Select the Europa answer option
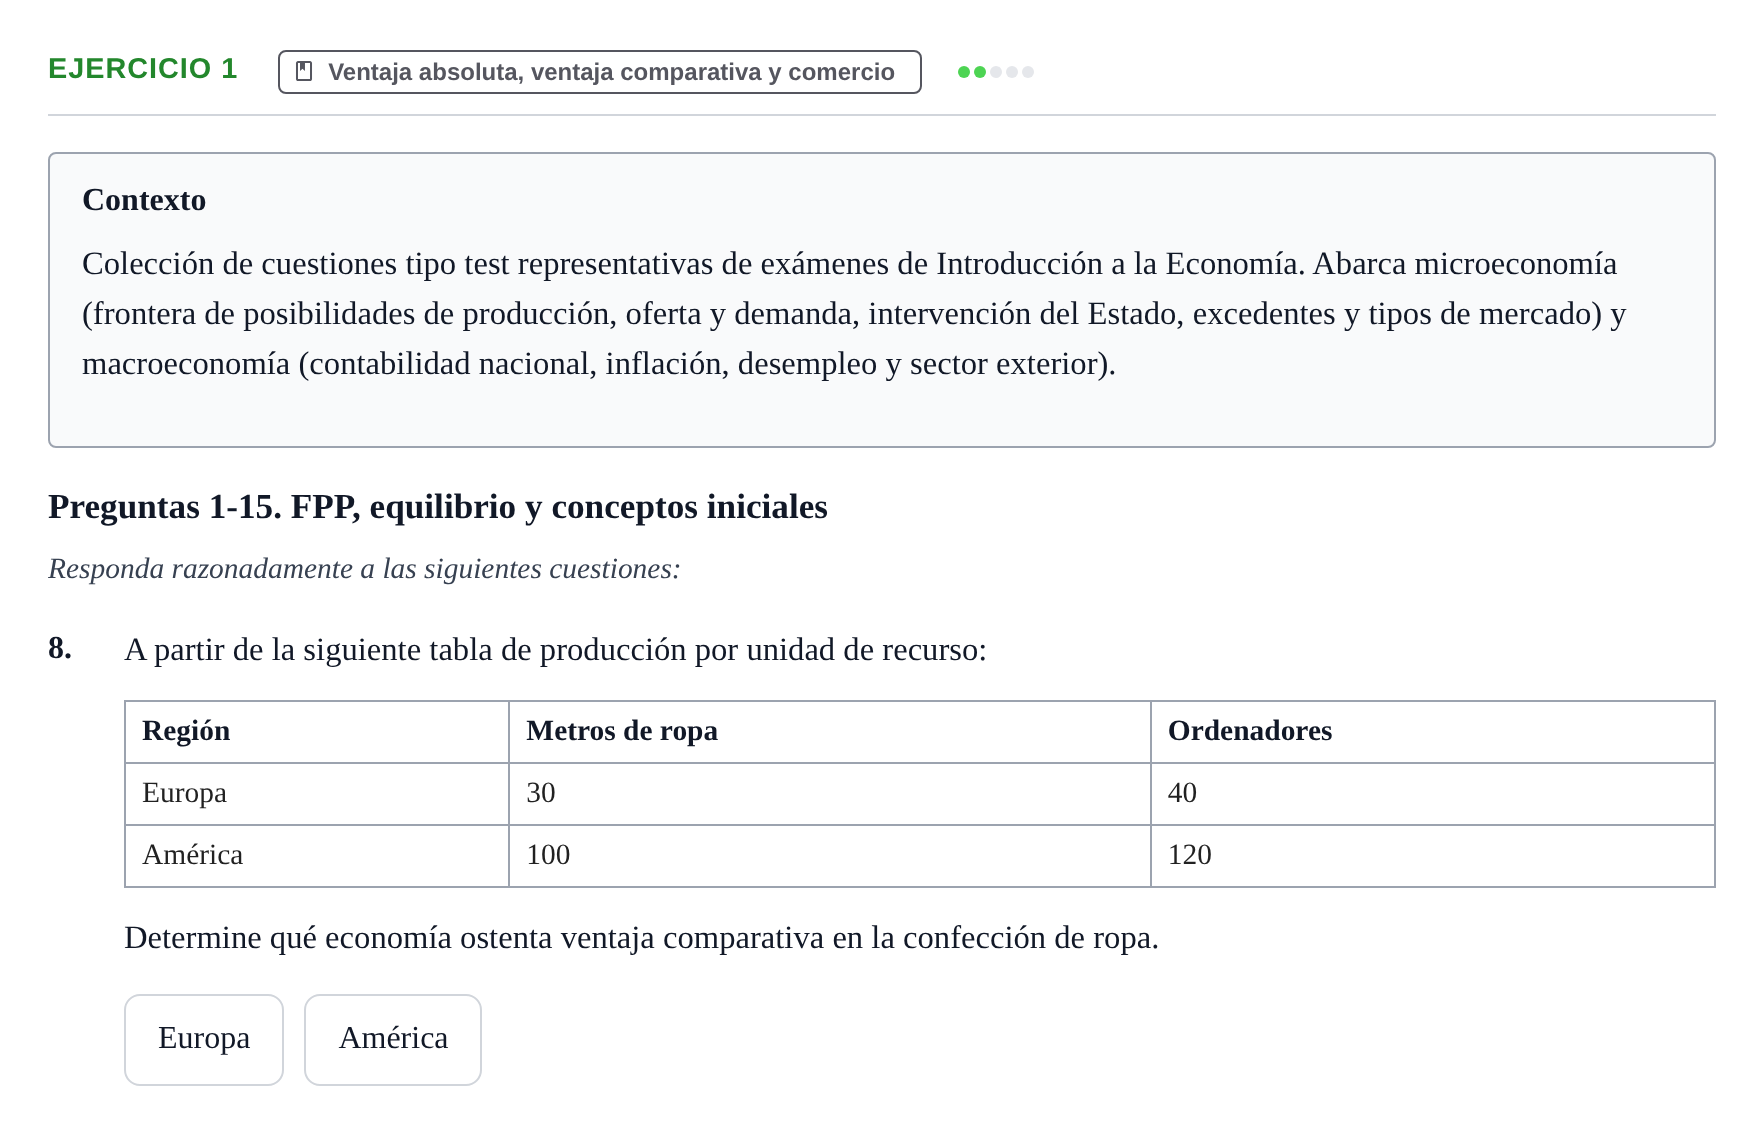The width and height of the screenshot is (1764, 1136). point(204,1039)
